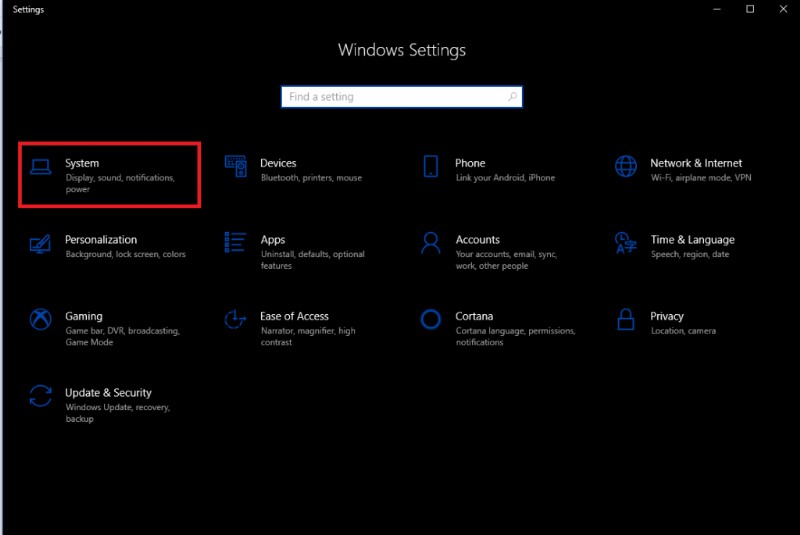Click the Cortana circle icon
The width and height of the screenshot is (800, 535).
[x=431, y=319]
